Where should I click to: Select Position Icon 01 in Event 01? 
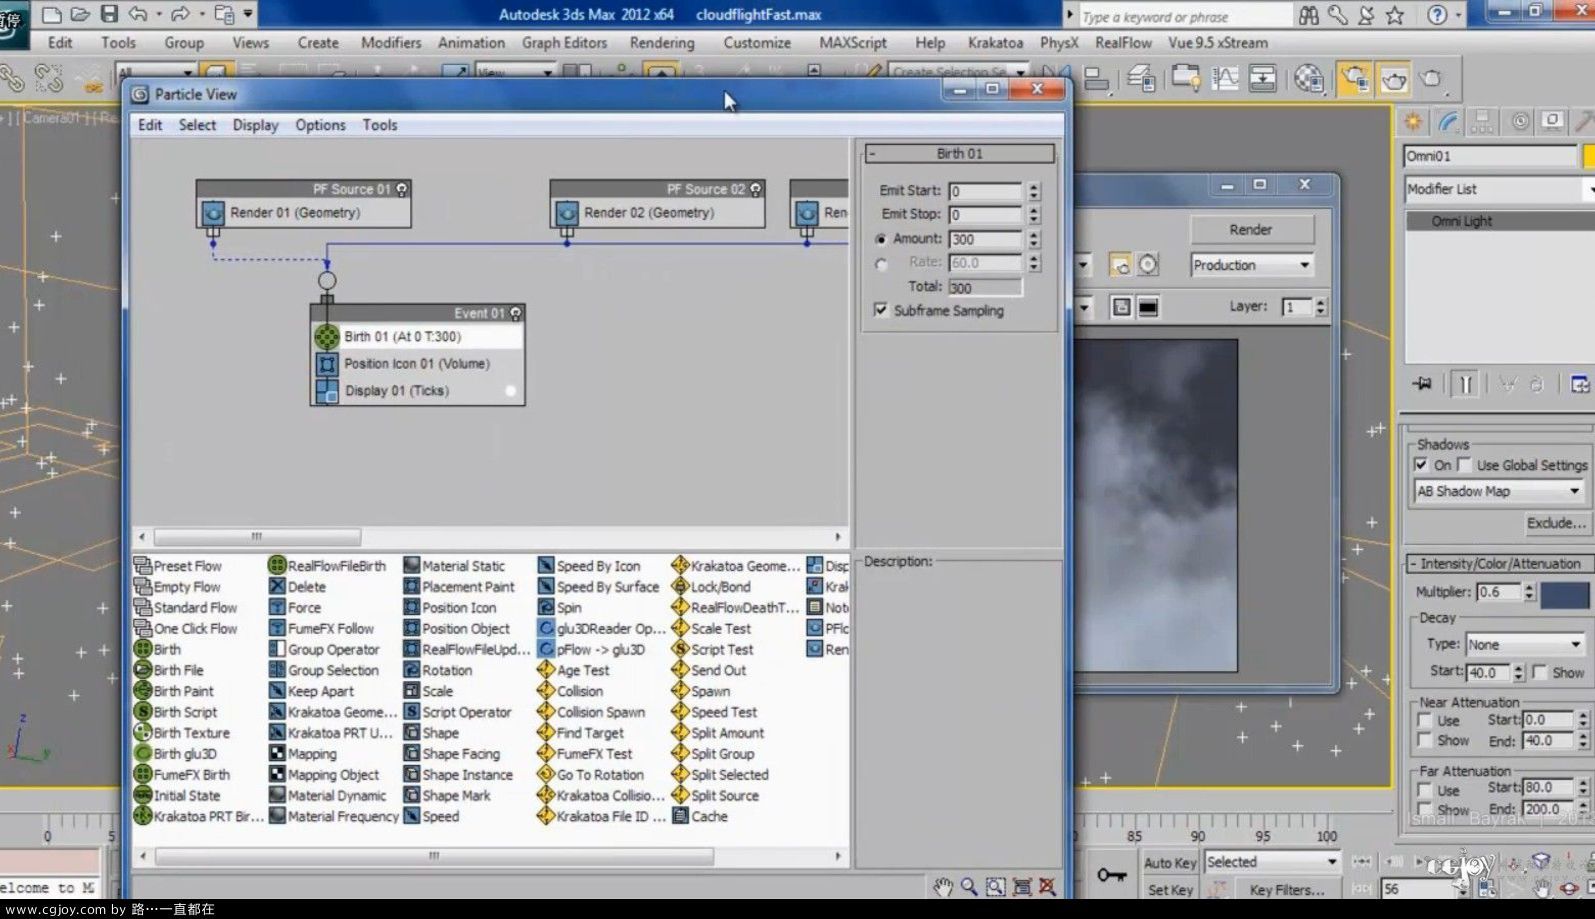[418, 364]
